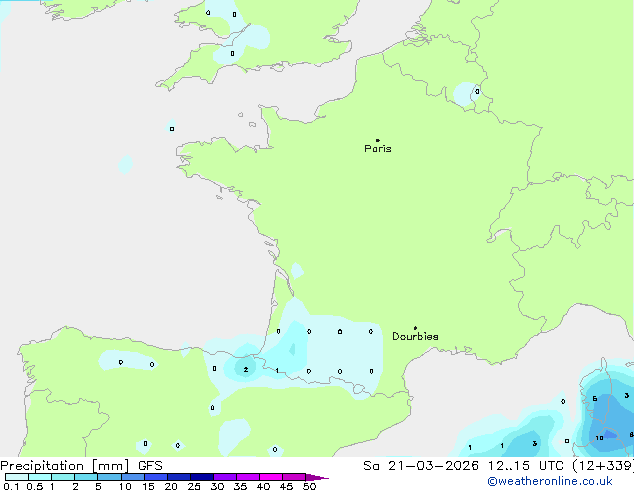Select the 35–40 mm legend swatch
The image size is (634, 490).
(x=248, y=477)
